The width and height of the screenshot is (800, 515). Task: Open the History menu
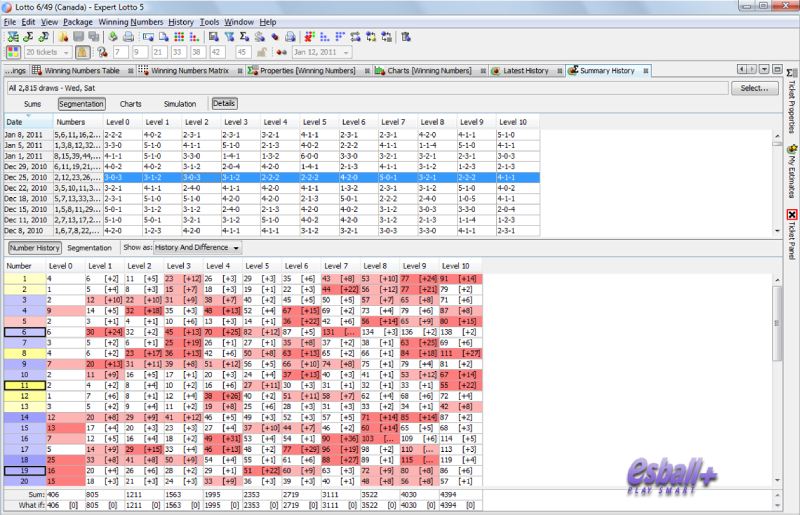tap(181, 22)
